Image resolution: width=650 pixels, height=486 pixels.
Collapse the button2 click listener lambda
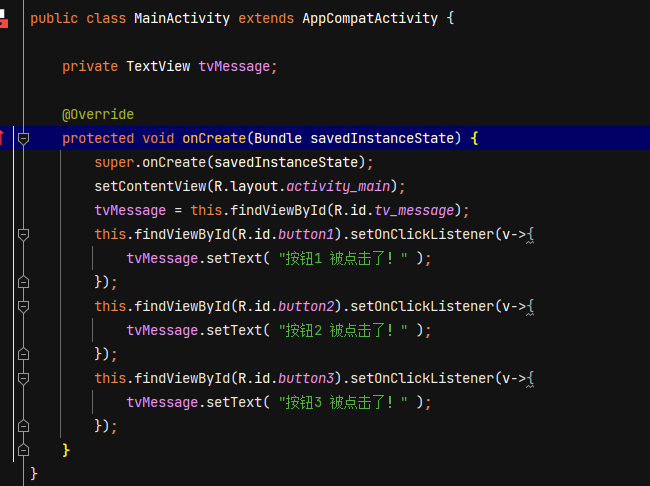pos(23,306)
